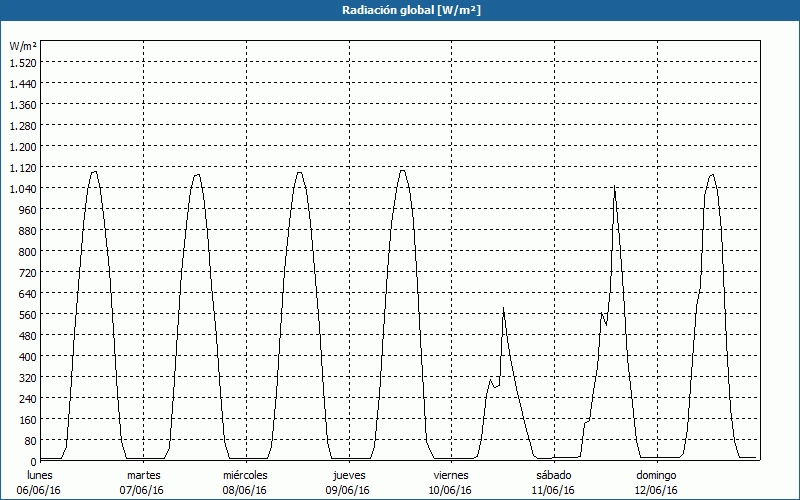This screenshot has height=500, width=800.
Task: Click the 880 y-axis value
Action: point(28,231)
